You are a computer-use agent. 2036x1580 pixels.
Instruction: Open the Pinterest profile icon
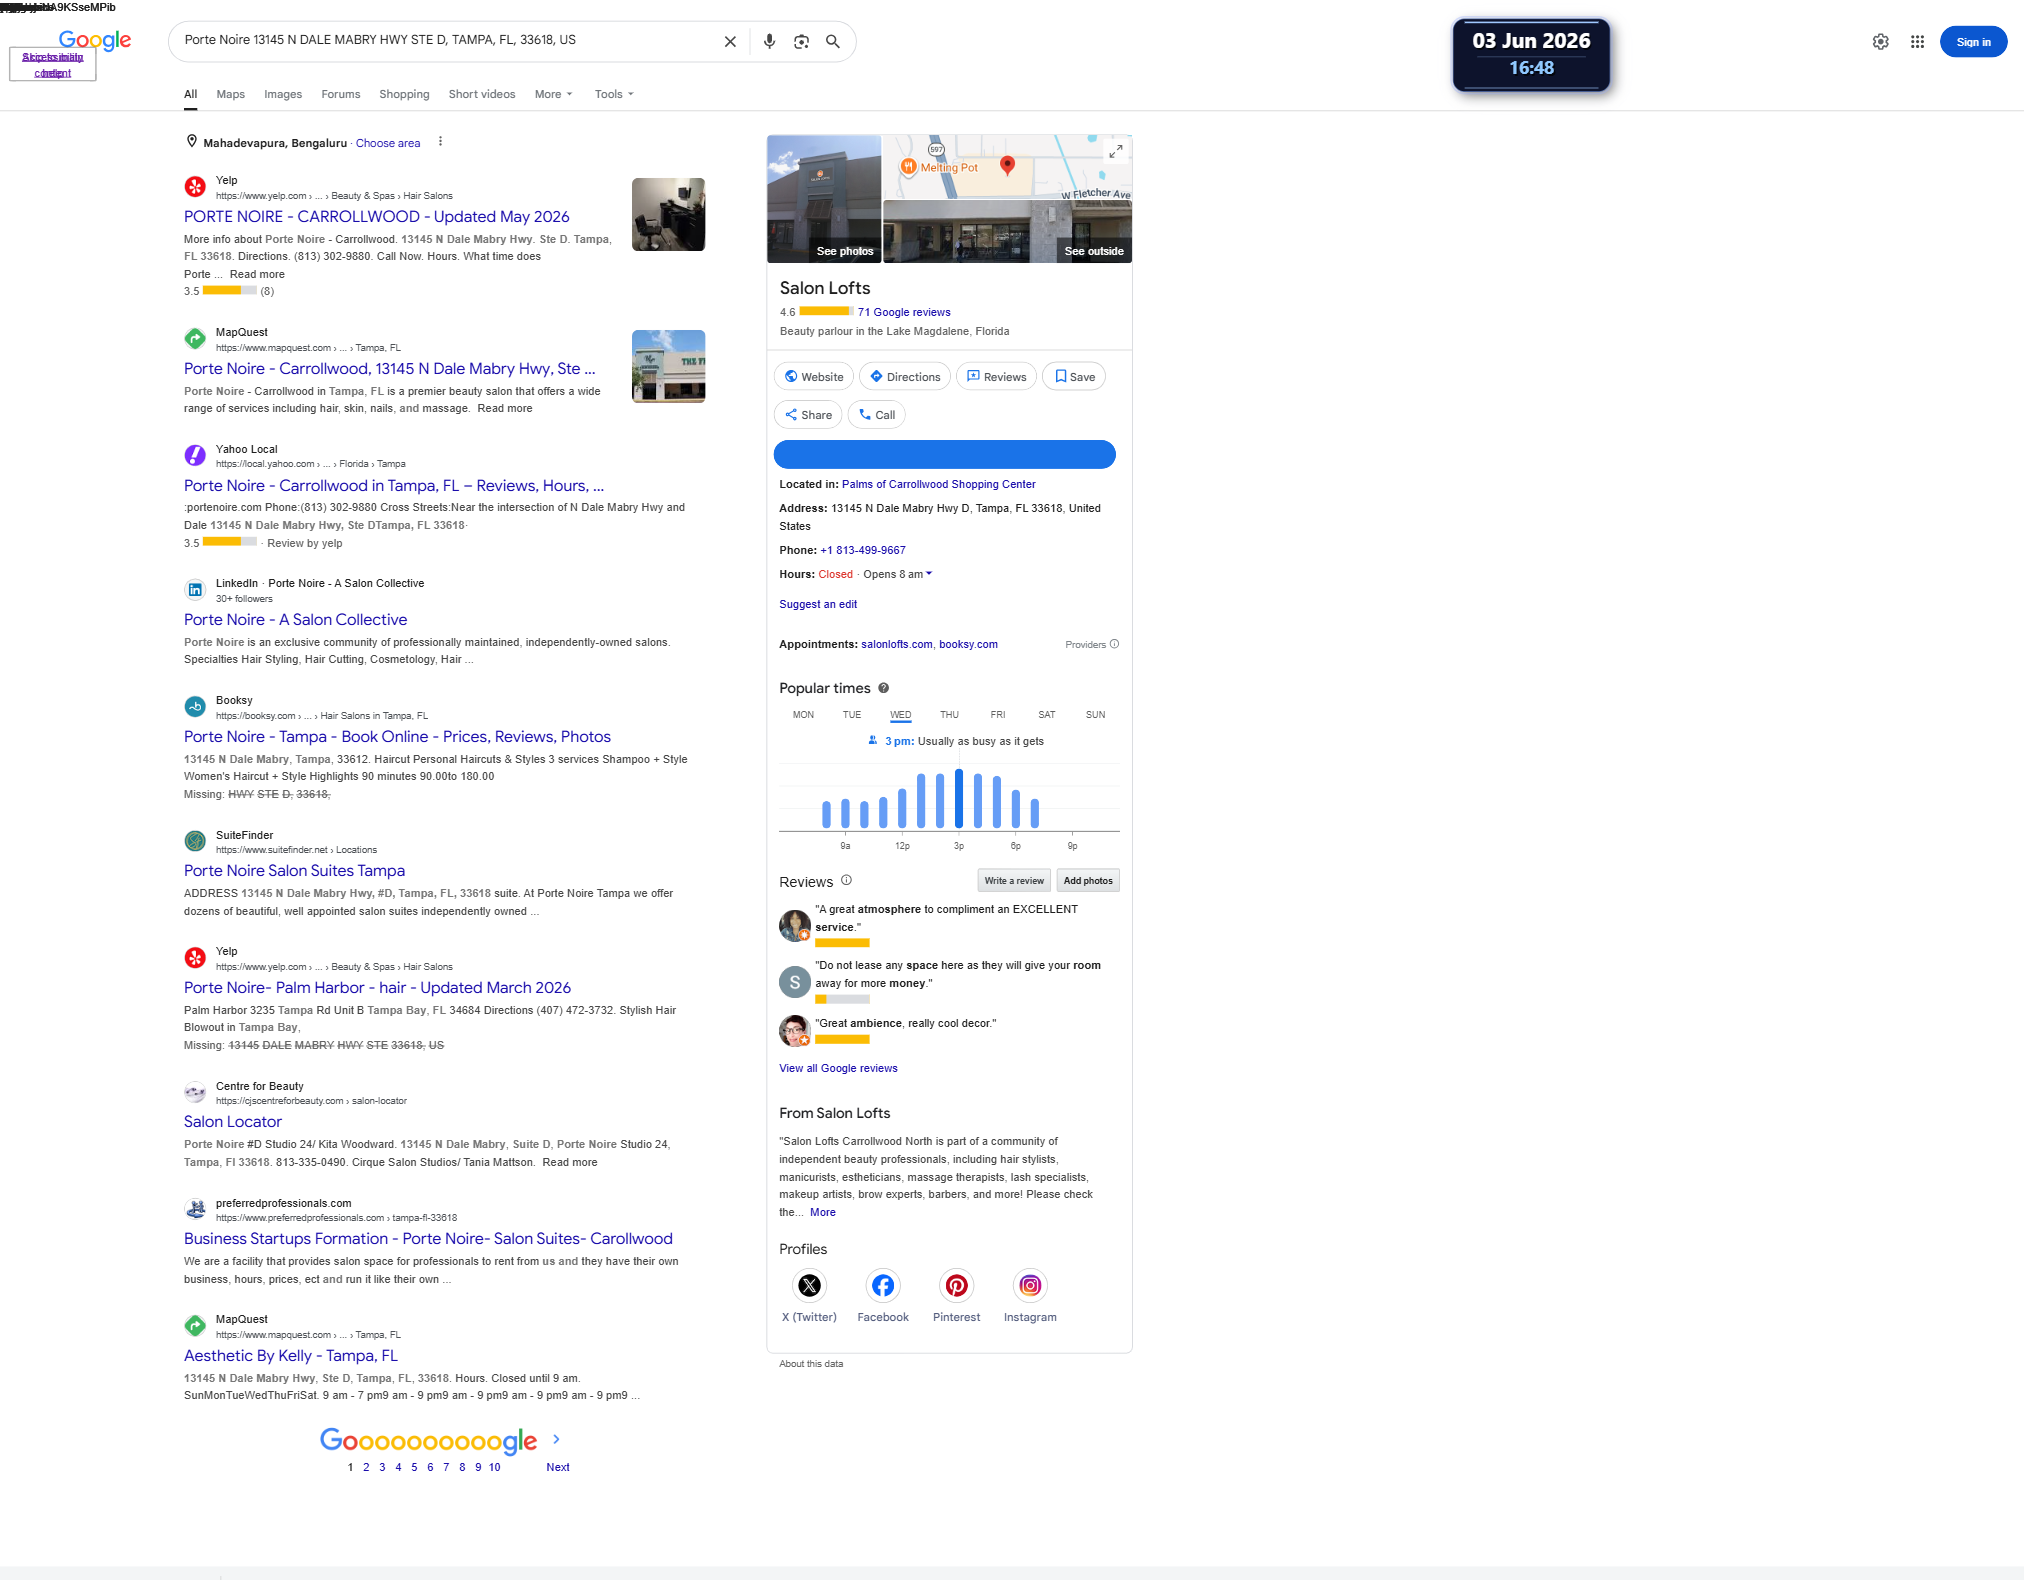956,1285
